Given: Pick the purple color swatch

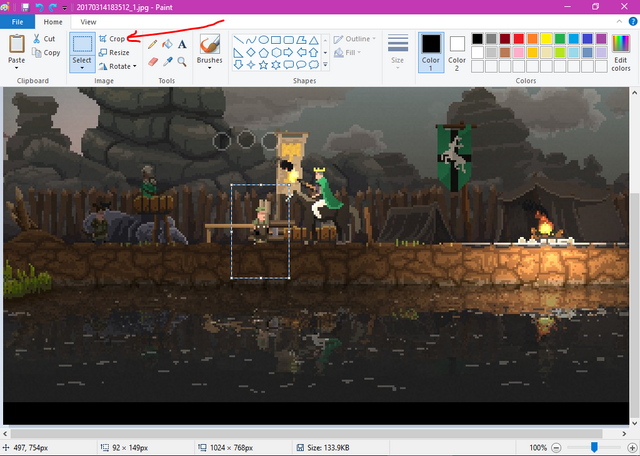Looking at the screenshot, I should pos(601,39).
